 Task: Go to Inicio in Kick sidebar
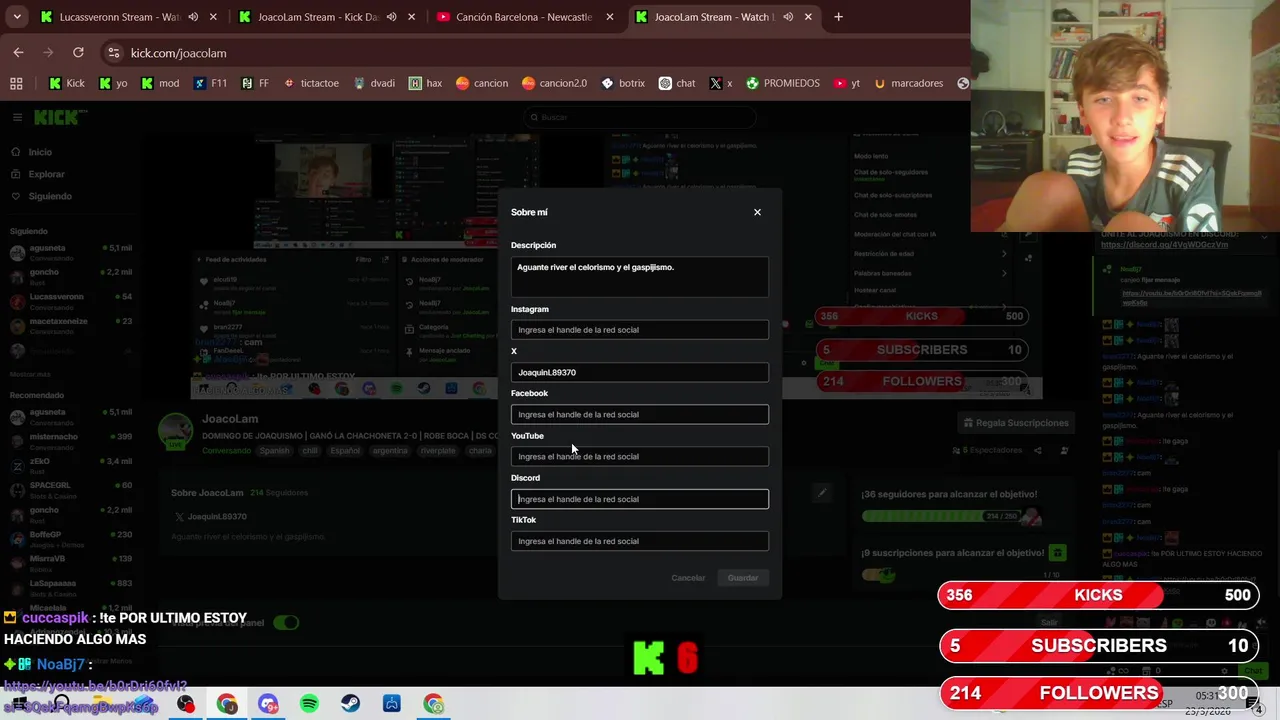[x=40, y=152]
